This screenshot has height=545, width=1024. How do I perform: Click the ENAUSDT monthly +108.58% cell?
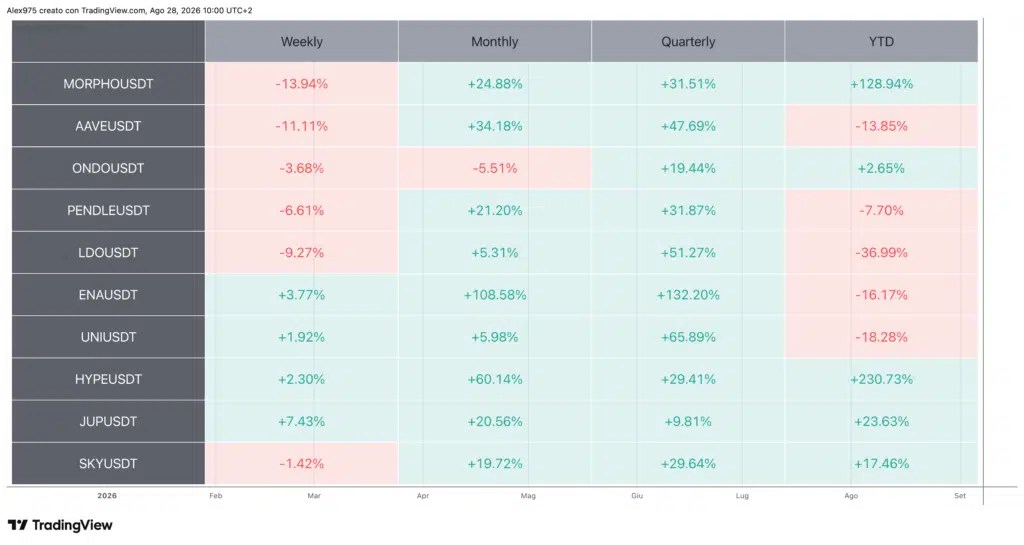(495, 295)
